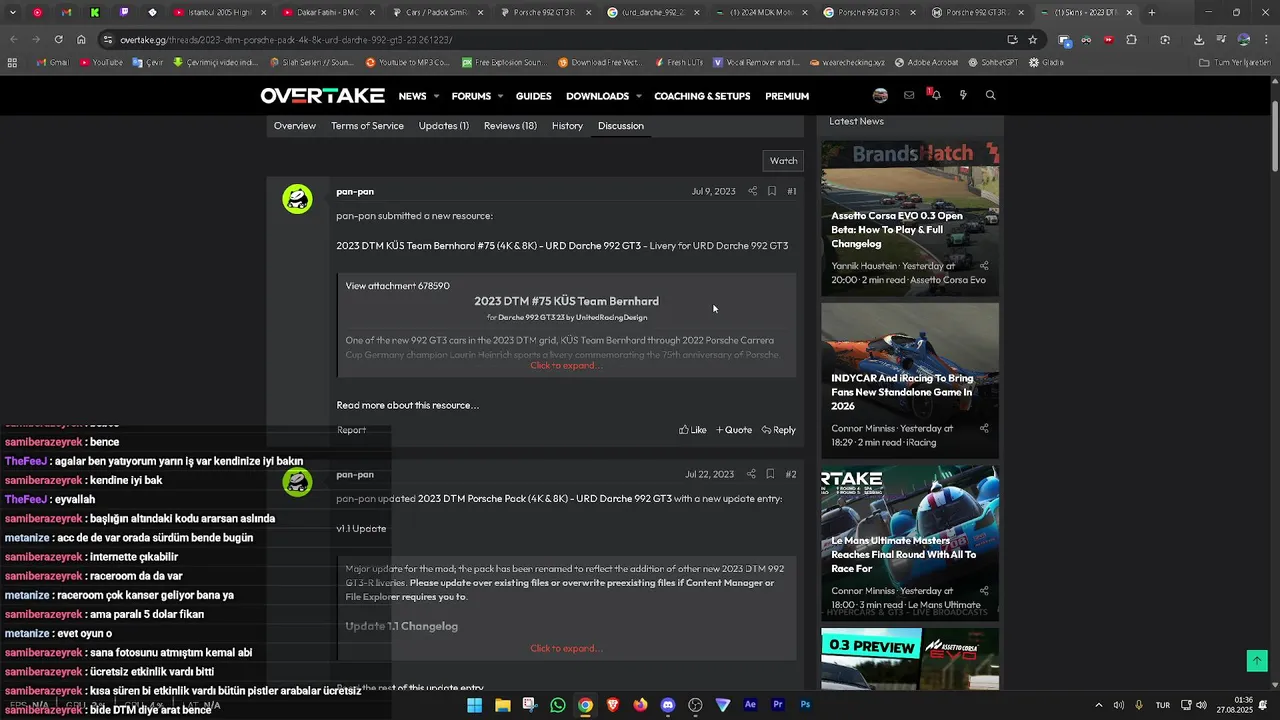The image size is (1280, 720).
Task: Expand the FORUMS menu dropdown arrow
Action: pyautogui.click(x=501, y=97)
